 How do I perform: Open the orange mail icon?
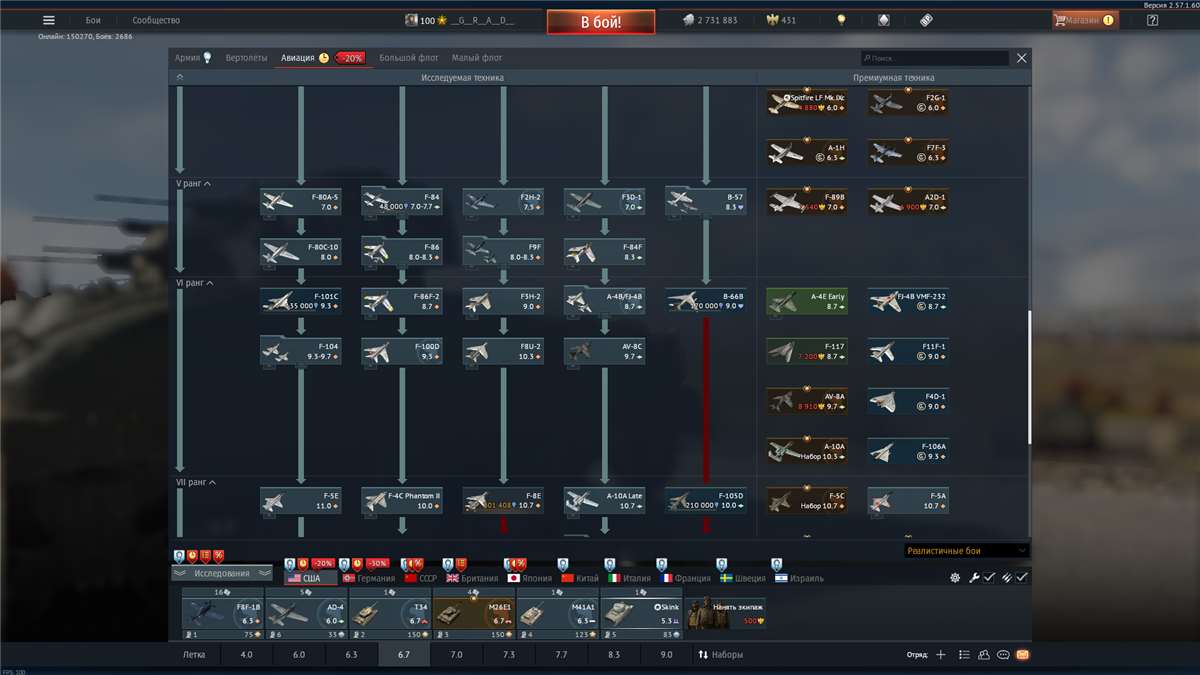(x=1022, y=655)
